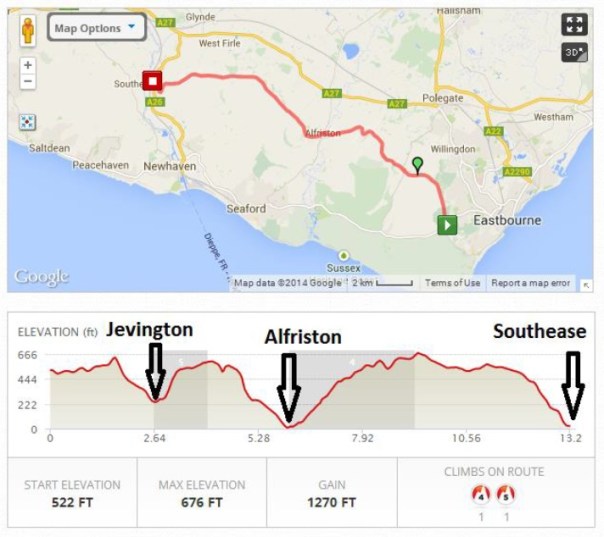Click the Google logo on the map
The height and width of the screenshot is (537, 604).
point(40,277)
